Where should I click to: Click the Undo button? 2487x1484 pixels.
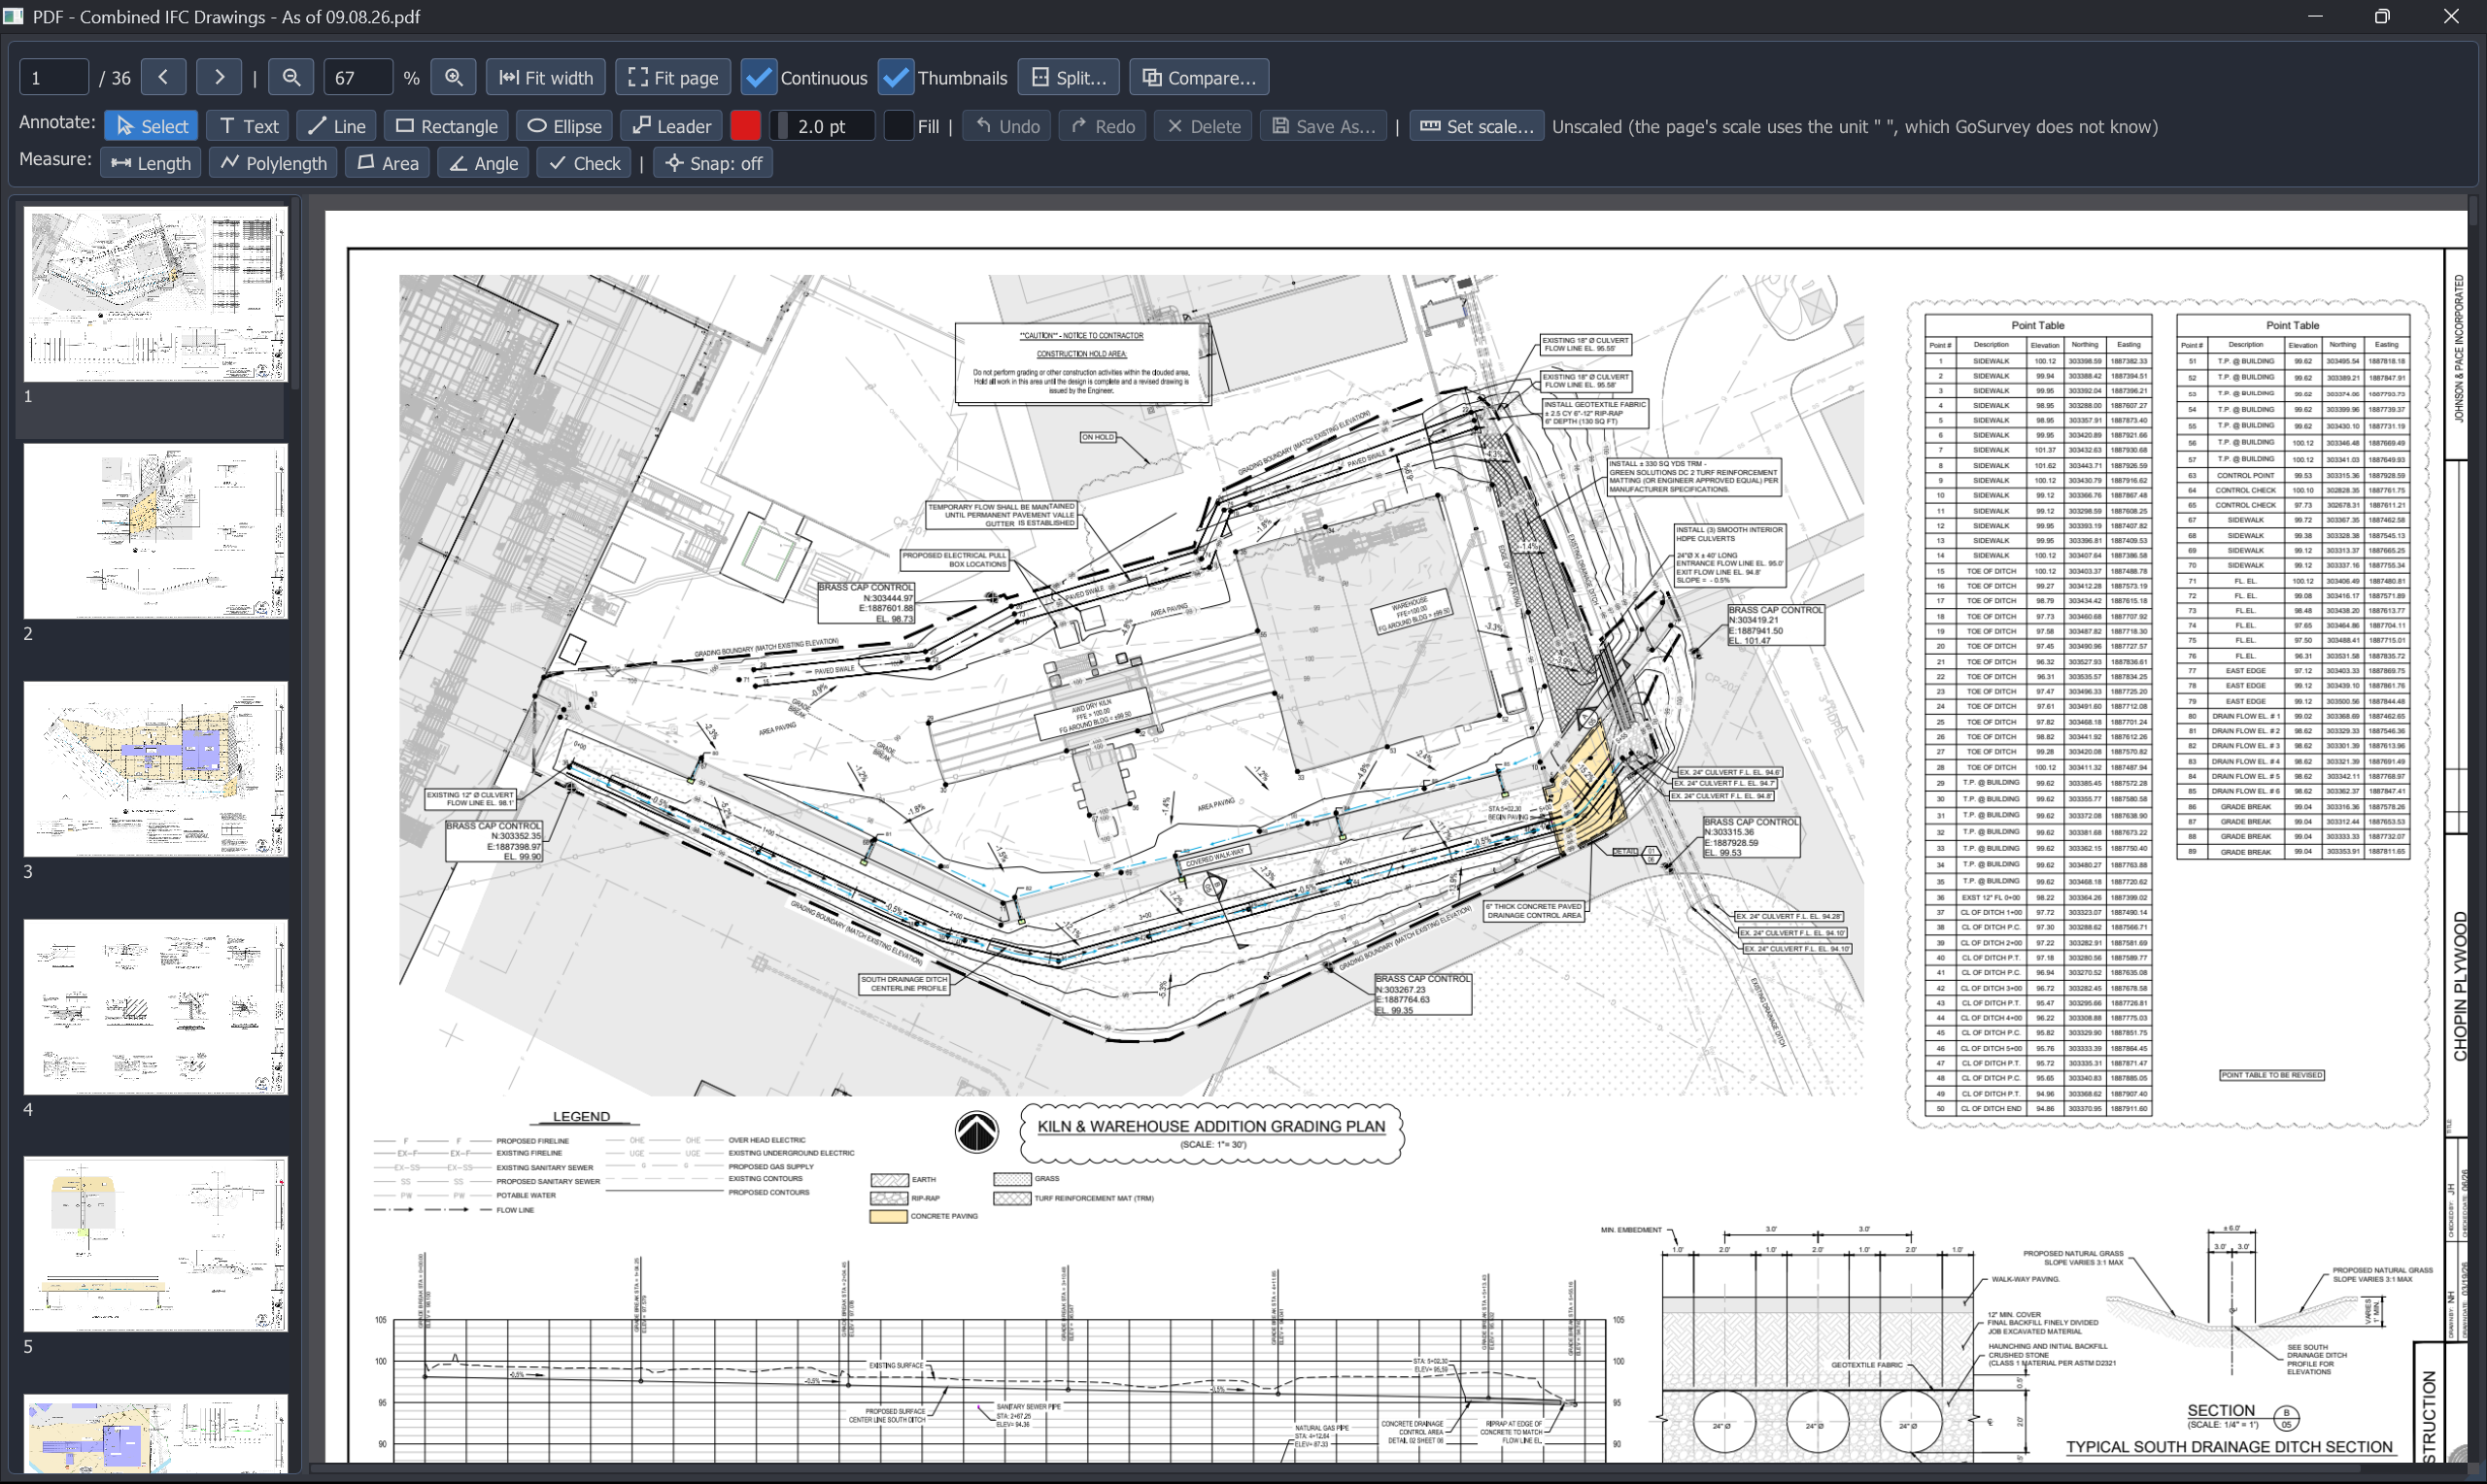[x=1007, y=126]
